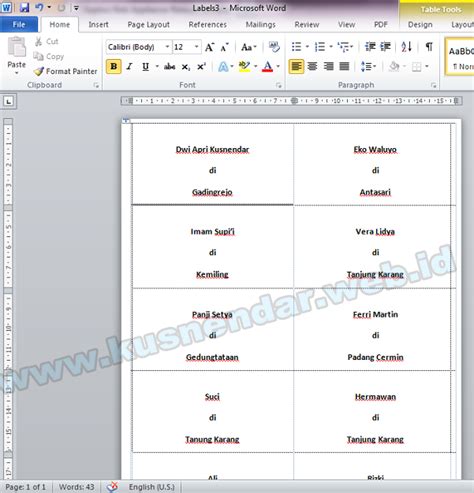
Task: Click the Borders icon
Action: pyautogui.click(x=416, y=67)
